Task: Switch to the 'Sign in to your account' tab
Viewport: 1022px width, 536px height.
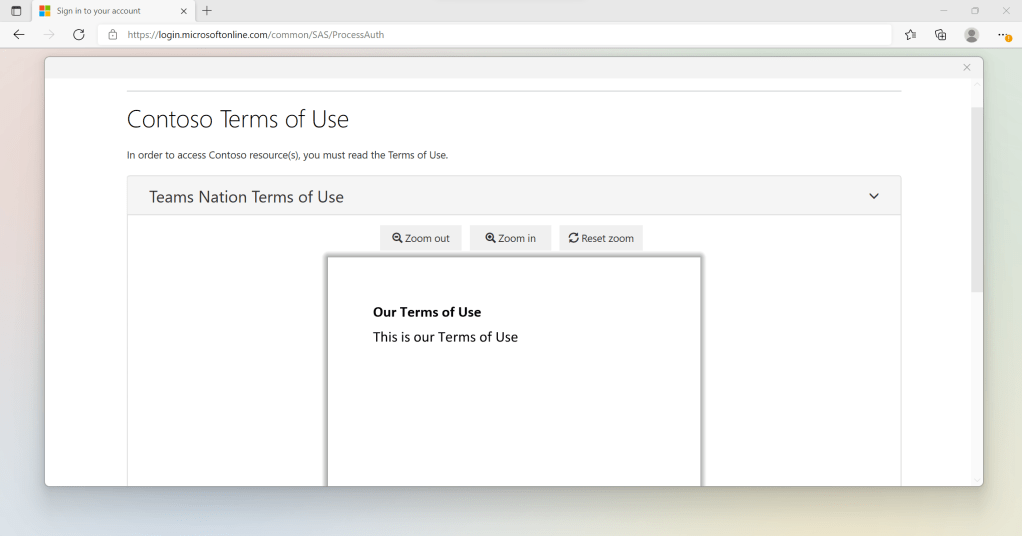Action: coord(100,11)
